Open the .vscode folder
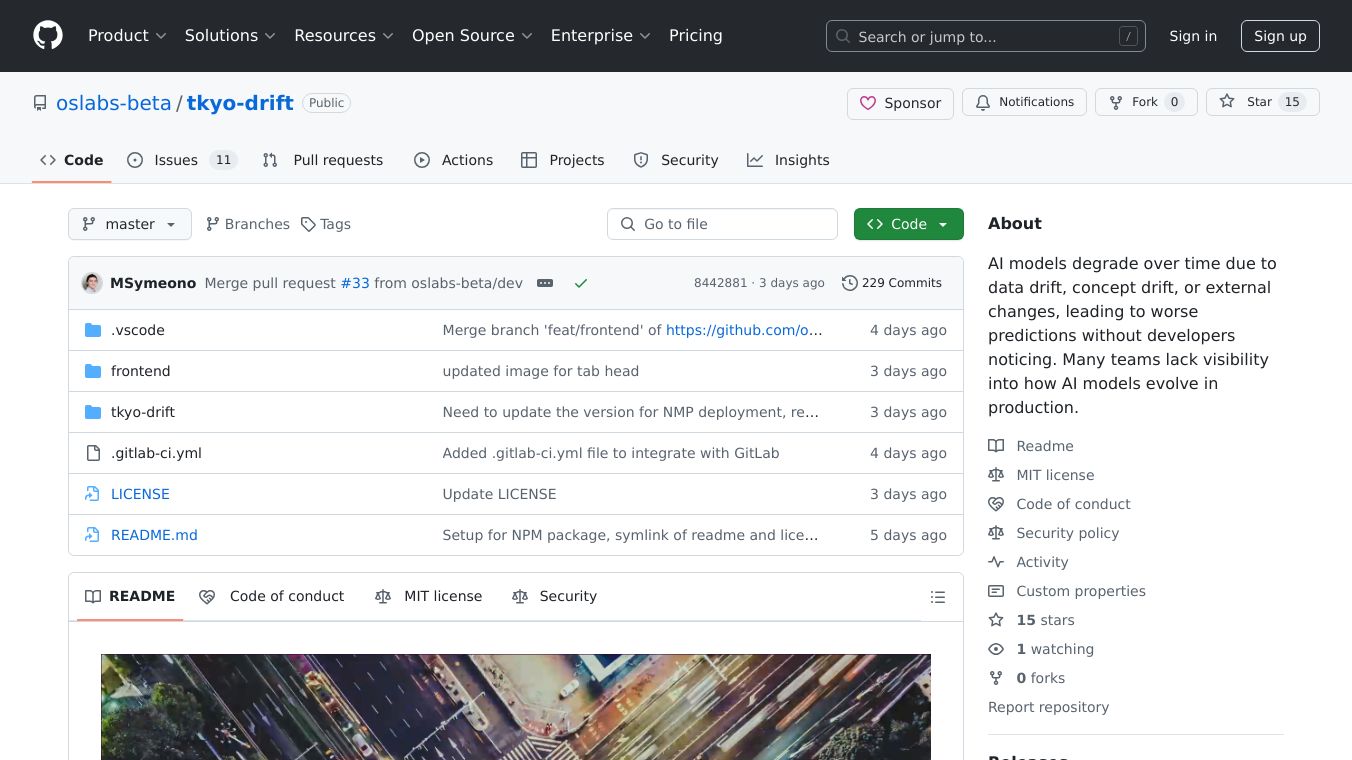The height and width of the screenshot is (760, 1352). pos(137,330)
